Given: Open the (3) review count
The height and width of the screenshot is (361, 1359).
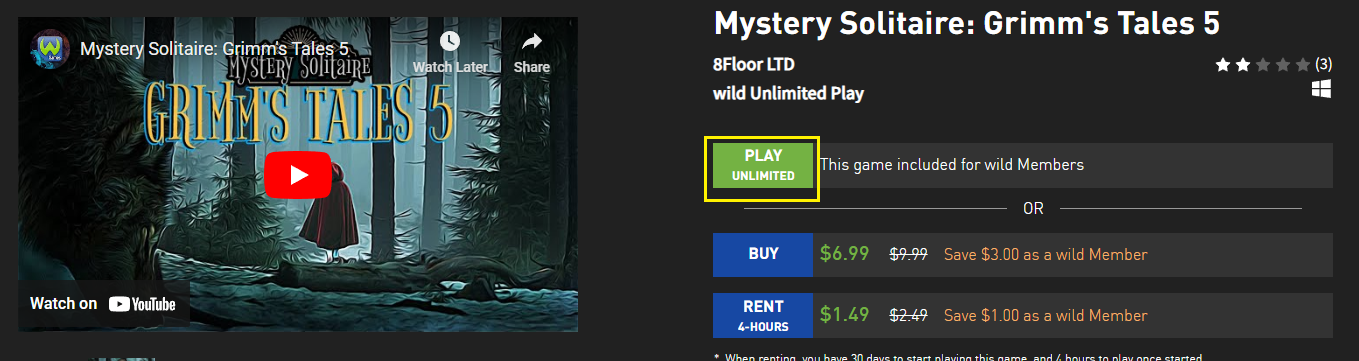Looking at the screenshot, I should point(1323,65).
